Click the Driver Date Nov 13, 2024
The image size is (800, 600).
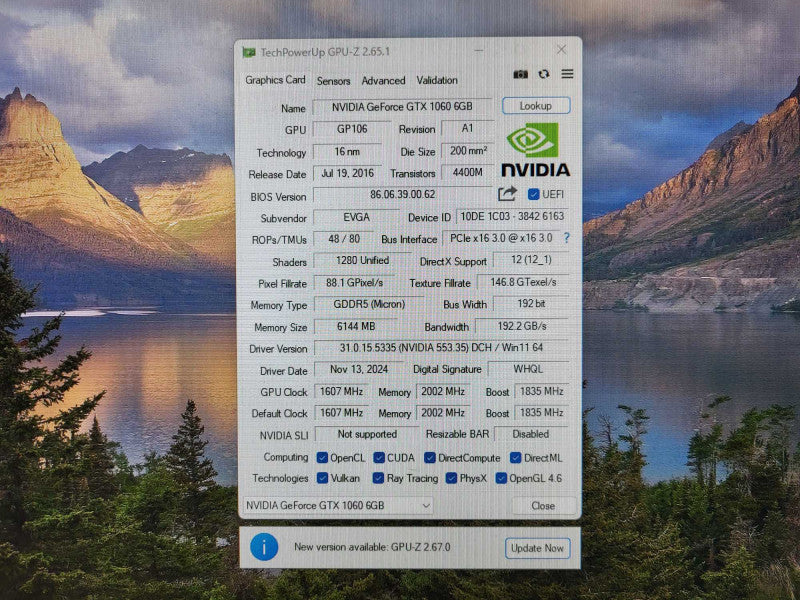click(x=359, y=369)
